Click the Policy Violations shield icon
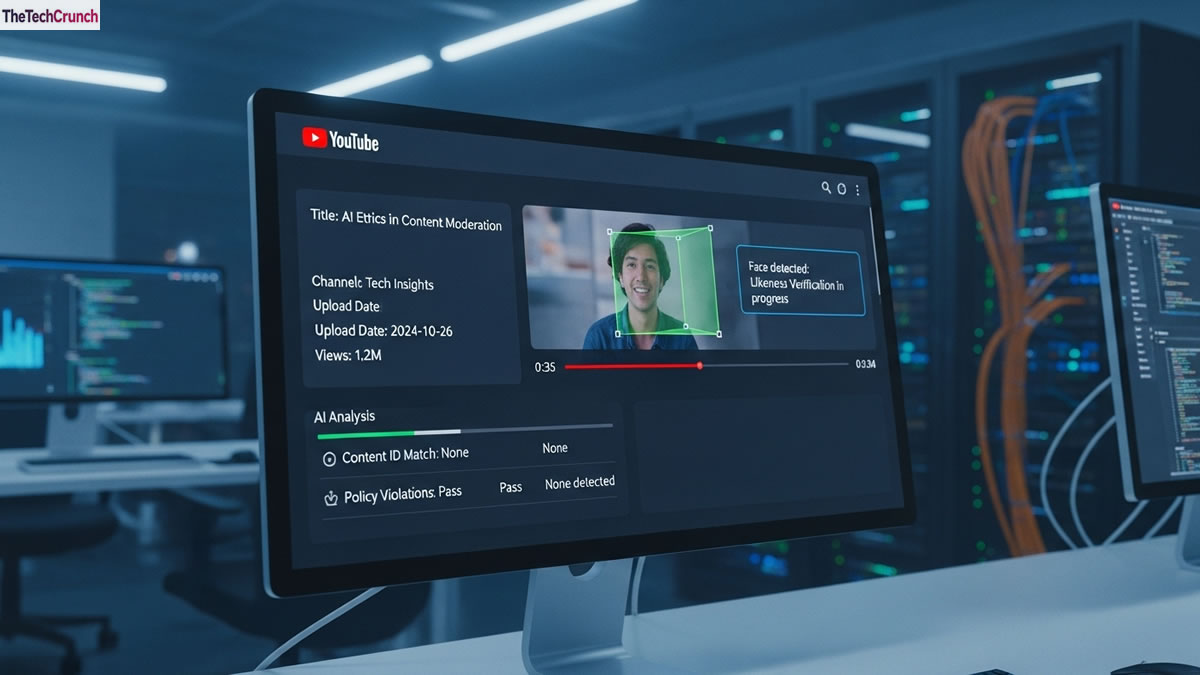The height and width of the screenshot is (675, 1200). click(330, 494)
